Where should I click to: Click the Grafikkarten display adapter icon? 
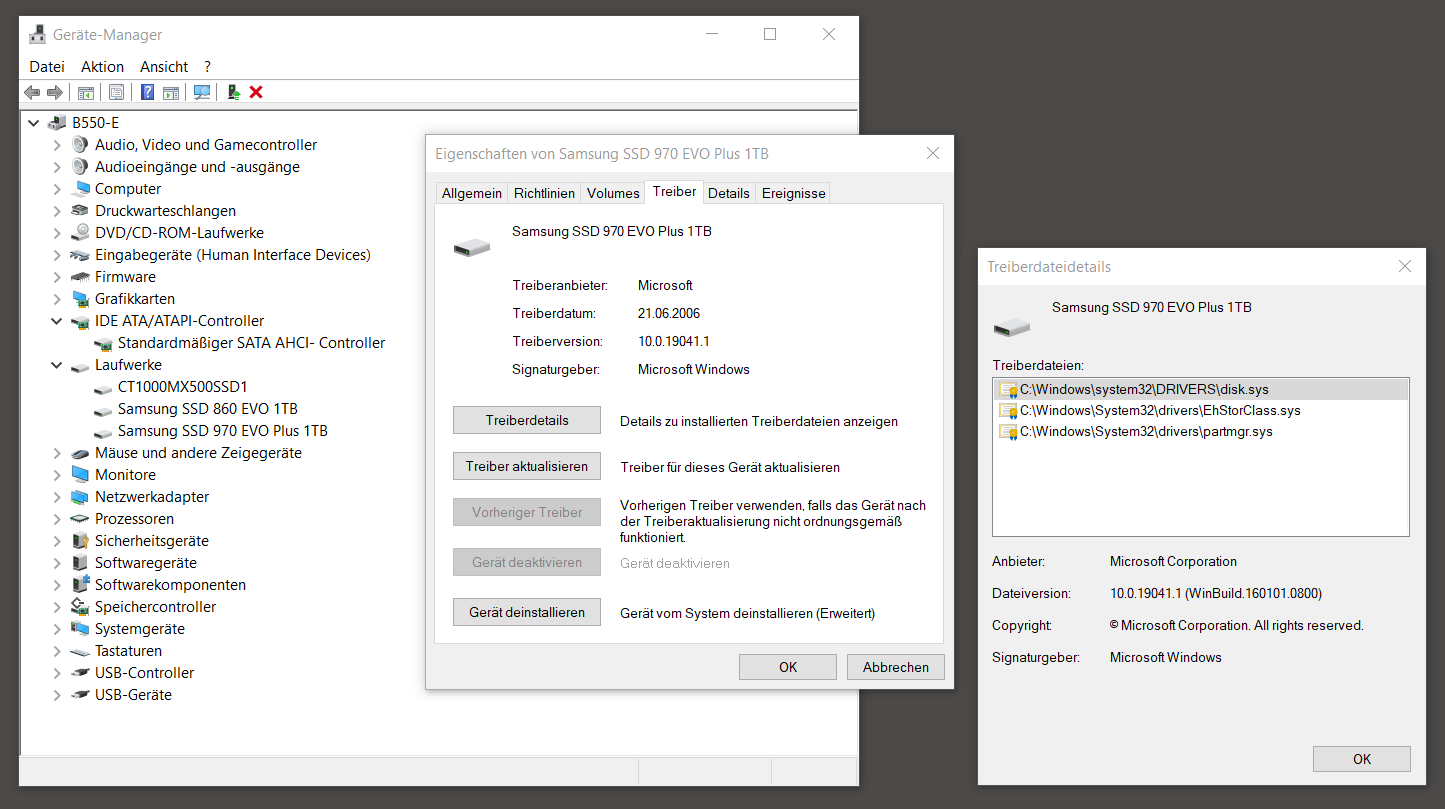[80, 299]
